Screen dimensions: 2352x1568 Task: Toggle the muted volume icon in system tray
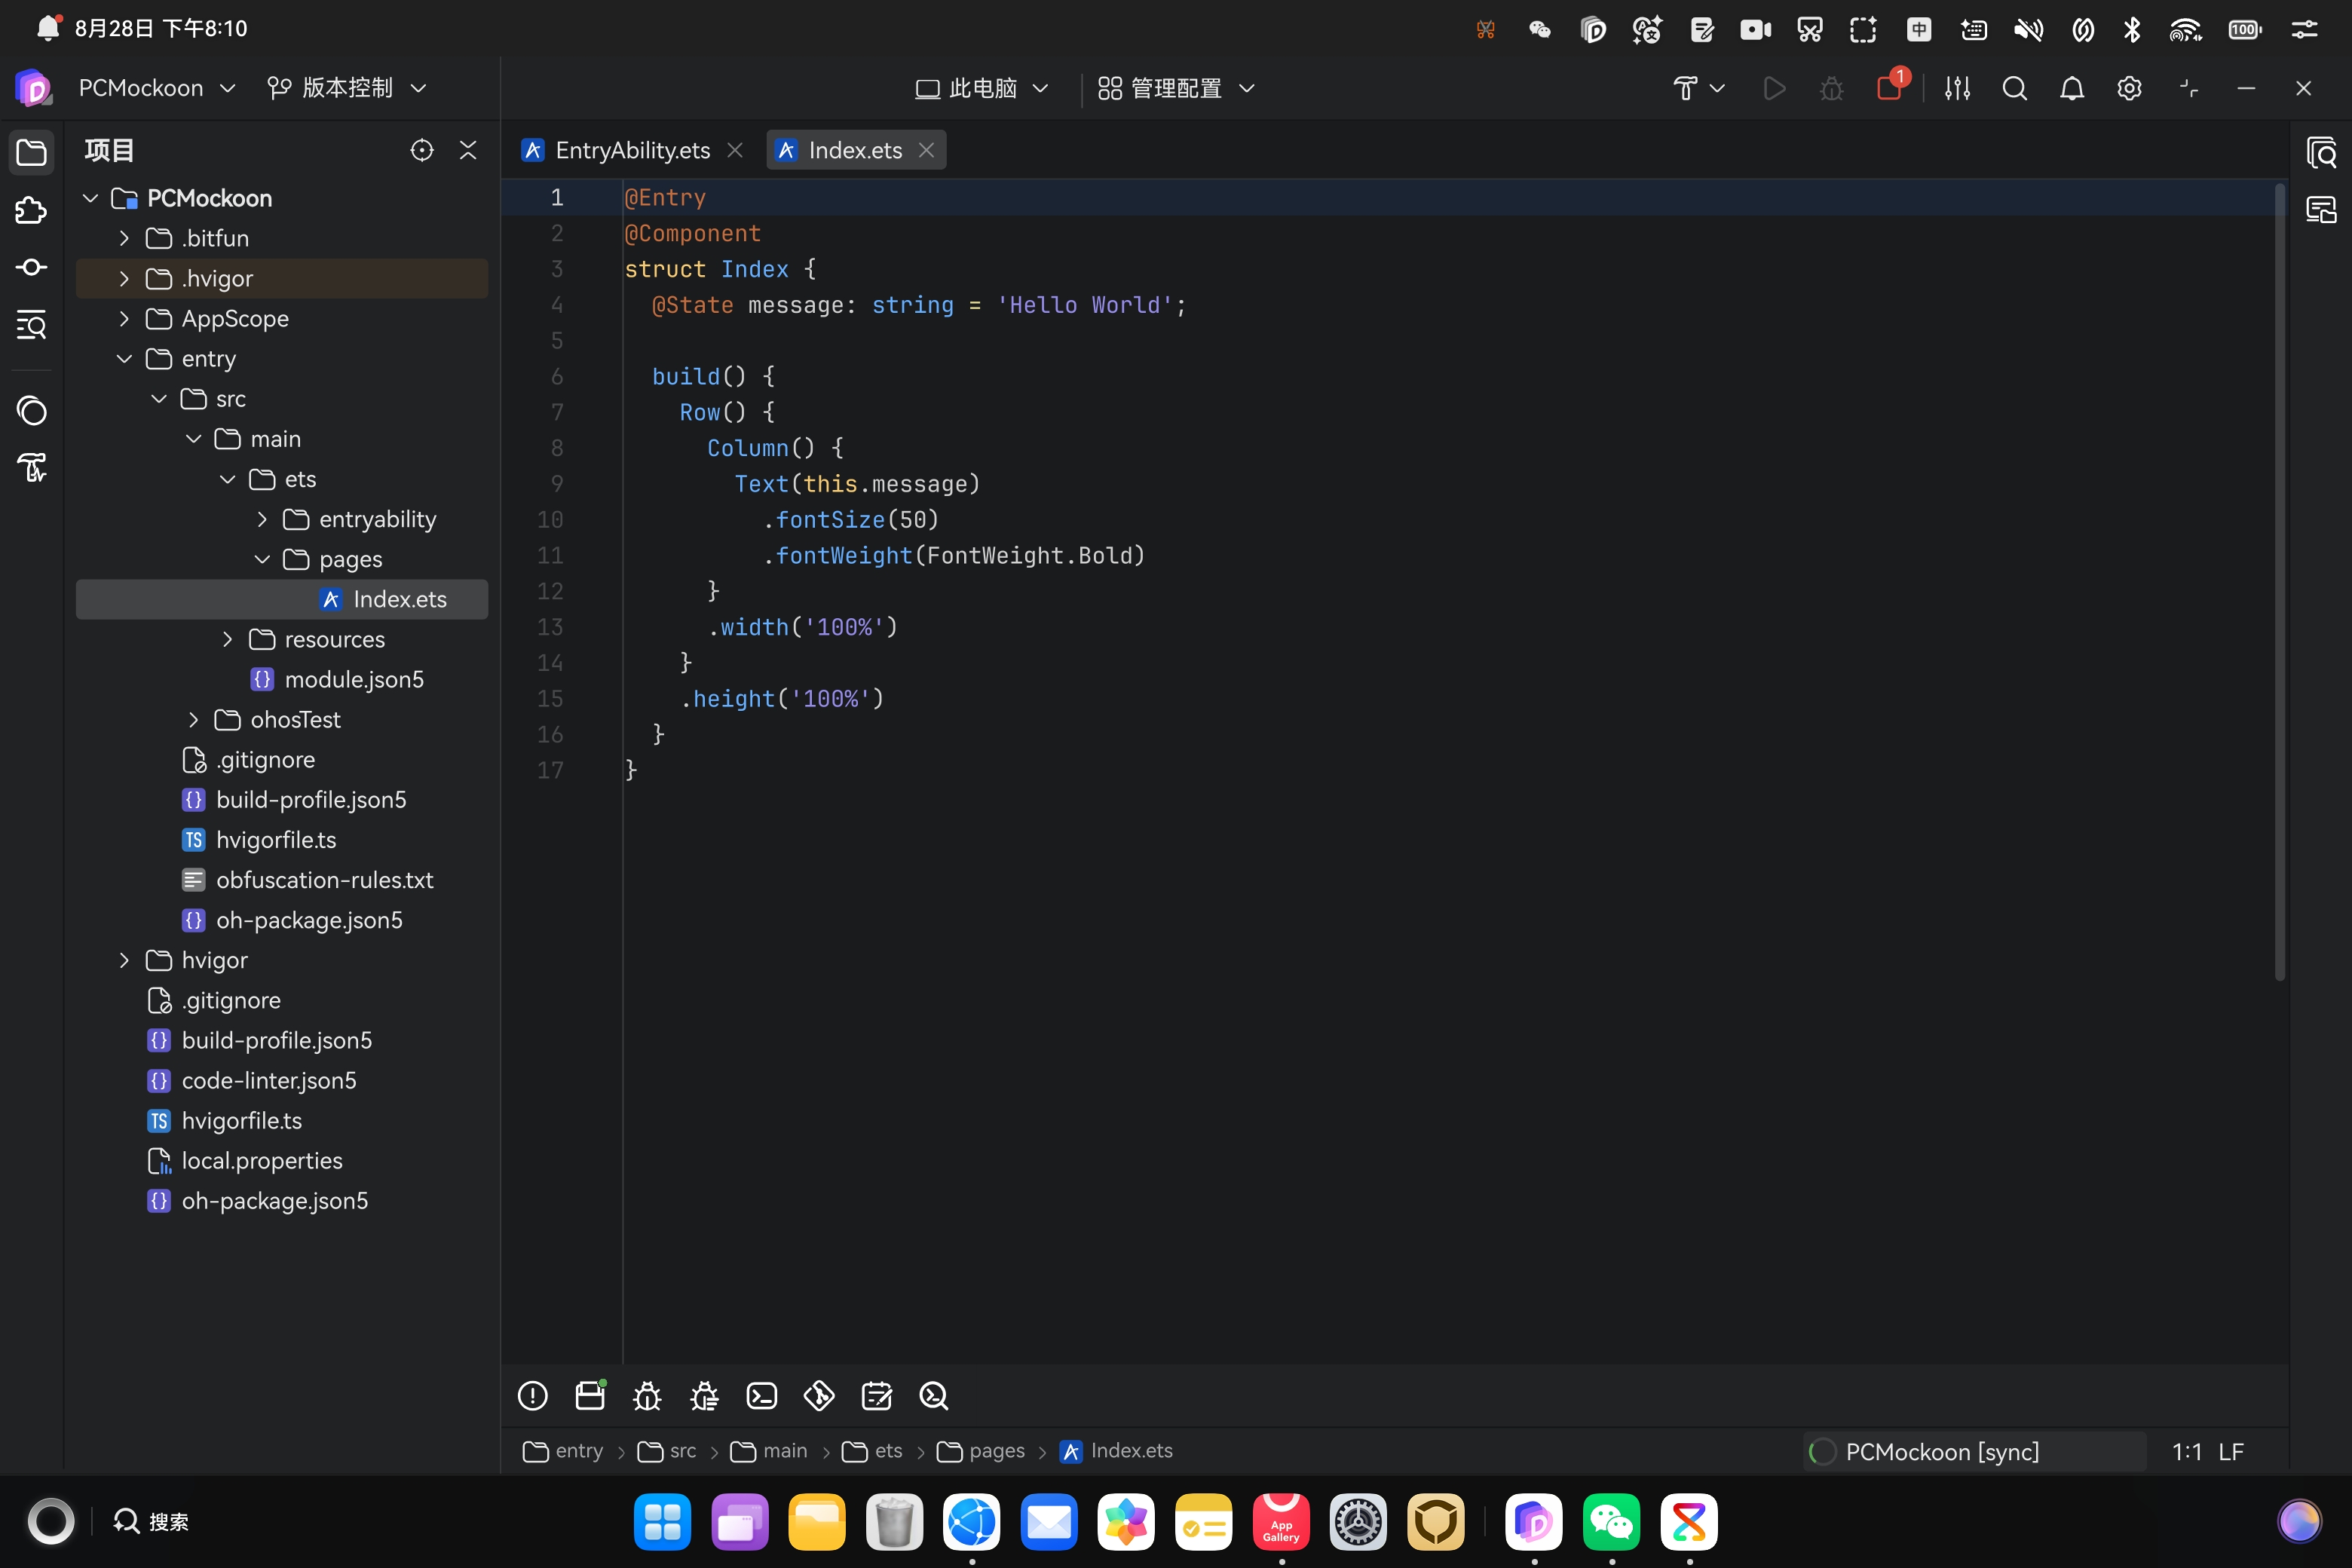2028,29
